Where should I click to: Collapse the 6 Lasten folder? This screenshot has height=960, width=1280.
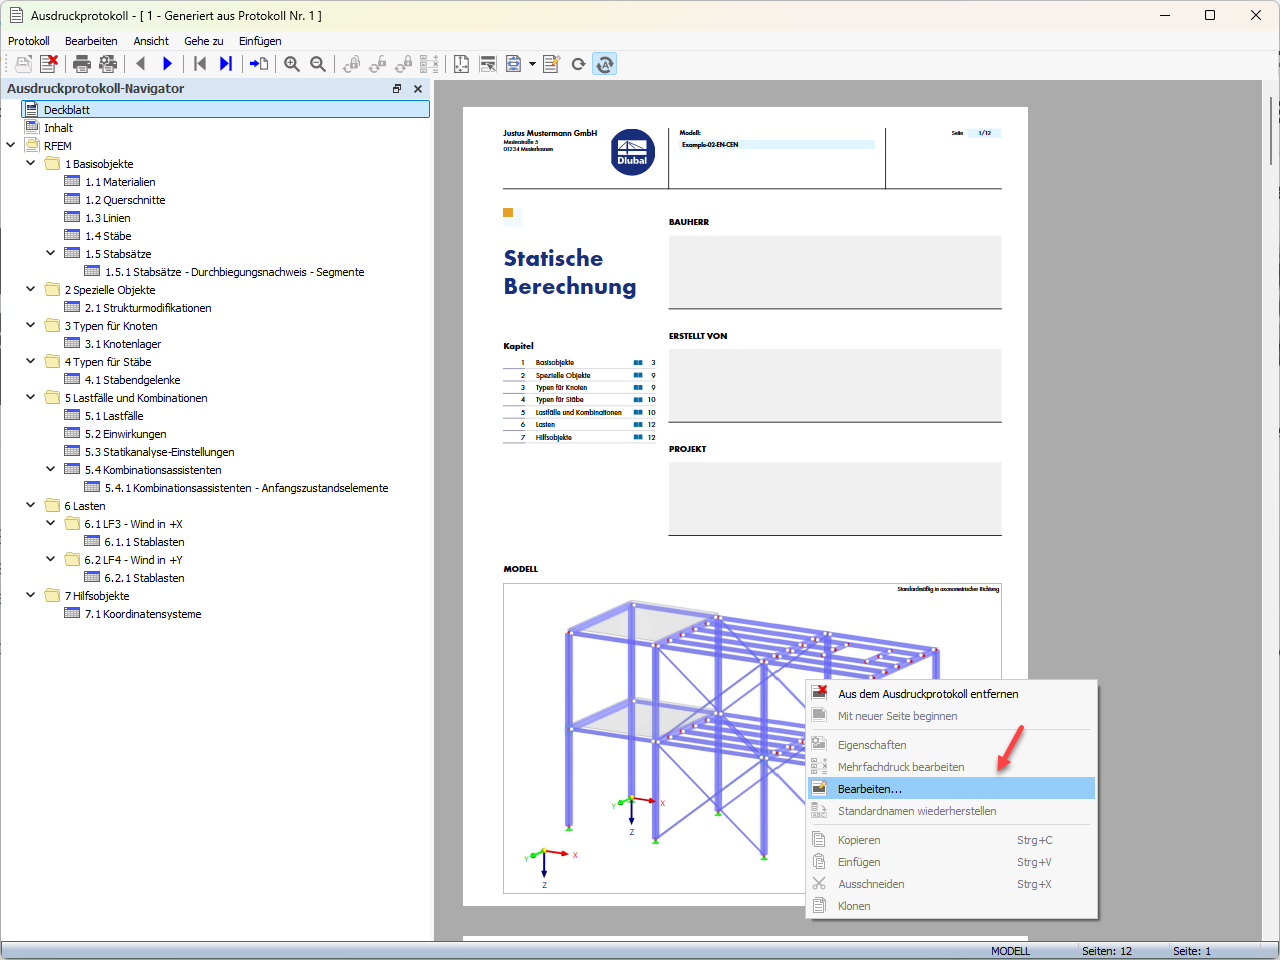pyautogui.click(x=31, y=505)
